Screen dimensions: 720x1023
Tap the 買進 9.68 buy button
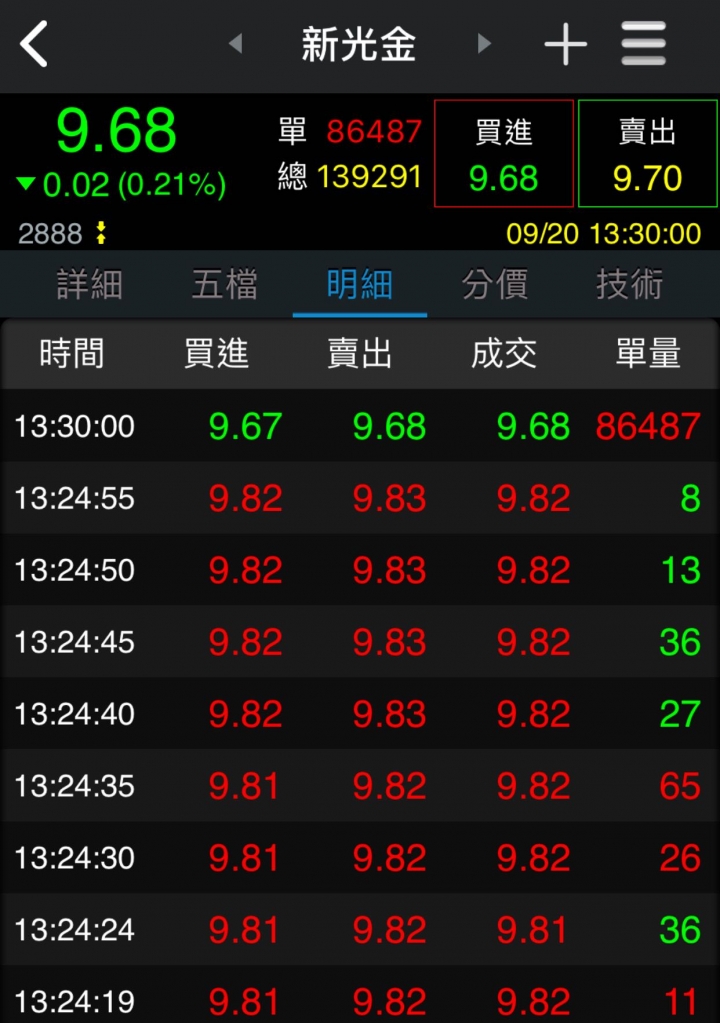click(x=503, y=153)
